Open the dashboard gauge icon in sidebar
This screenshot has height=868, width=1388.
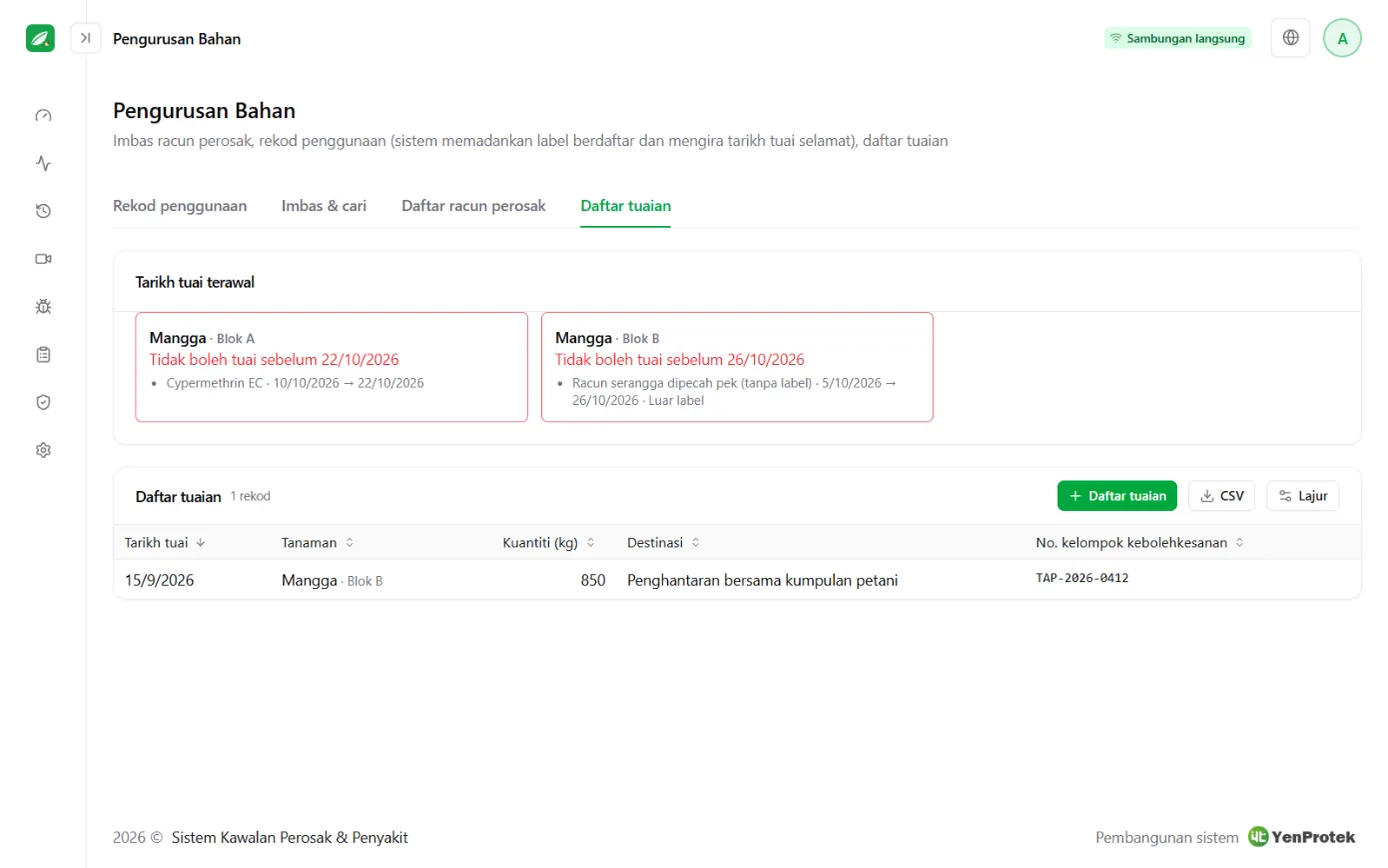tap(43, 115)
